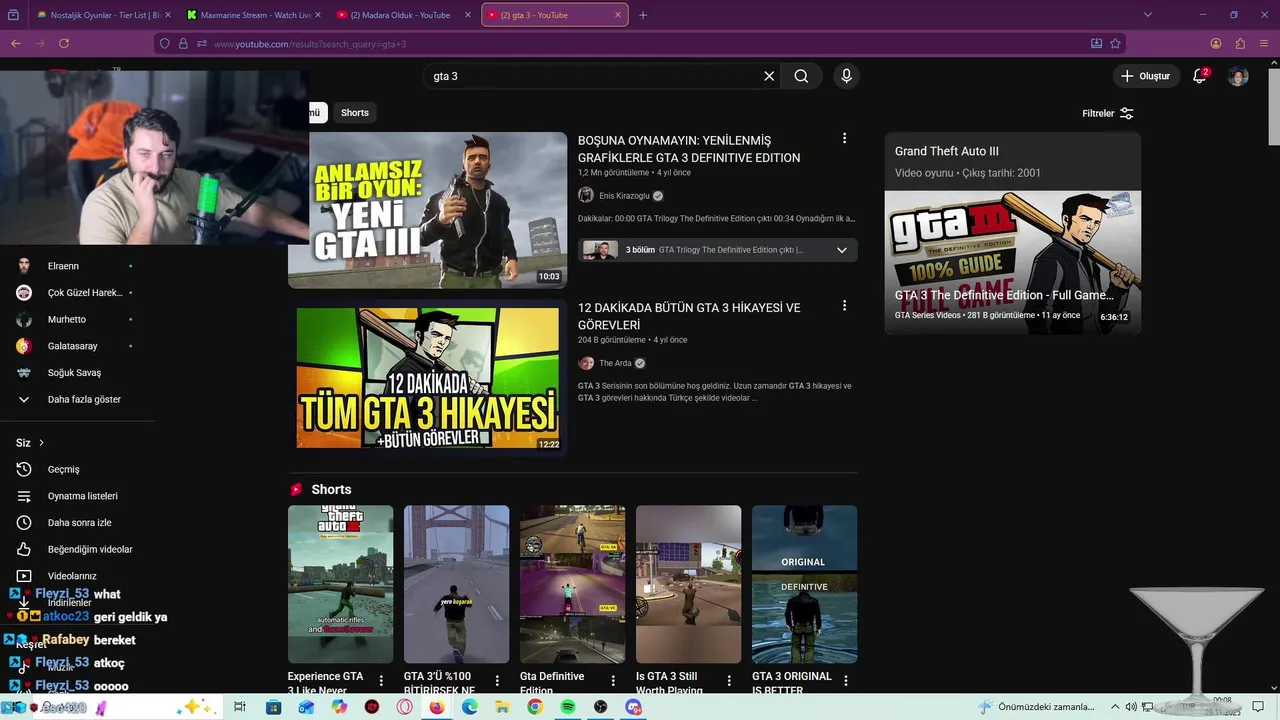Viewport: 1280px width, 720px height.
Task: Reload the page
Action: point(64,43)
